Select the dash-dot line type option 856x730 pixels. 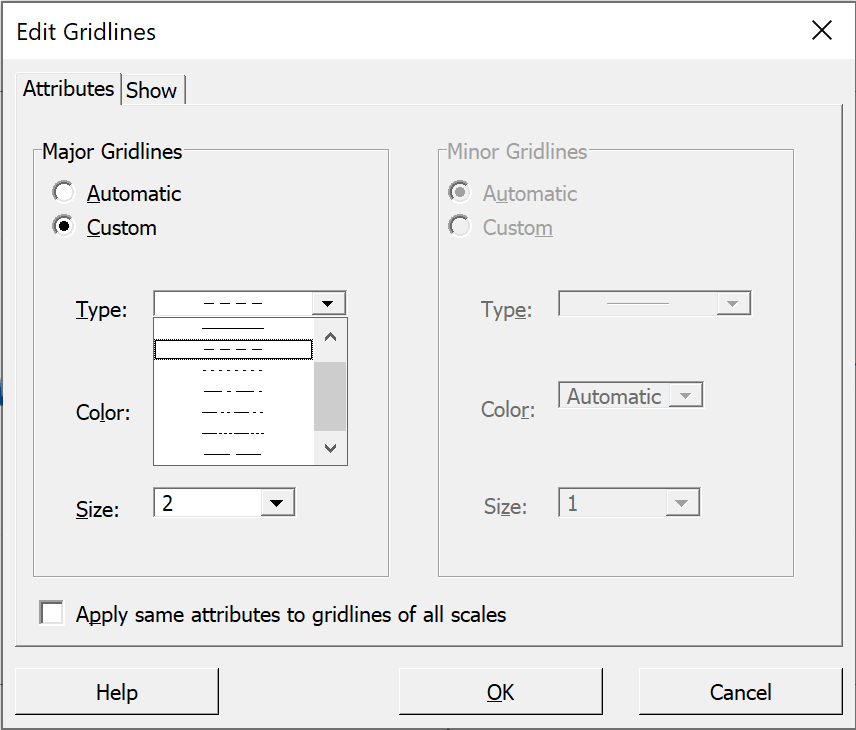pyautogui.click(x=233, y=391)
